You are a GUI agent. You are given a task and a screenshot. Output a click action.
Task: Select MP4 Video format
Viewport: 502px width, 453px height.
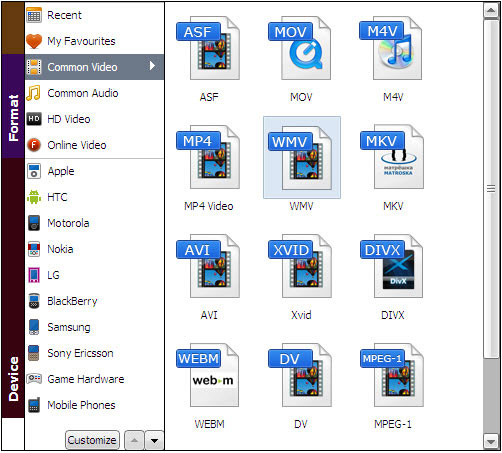(208, 157)
